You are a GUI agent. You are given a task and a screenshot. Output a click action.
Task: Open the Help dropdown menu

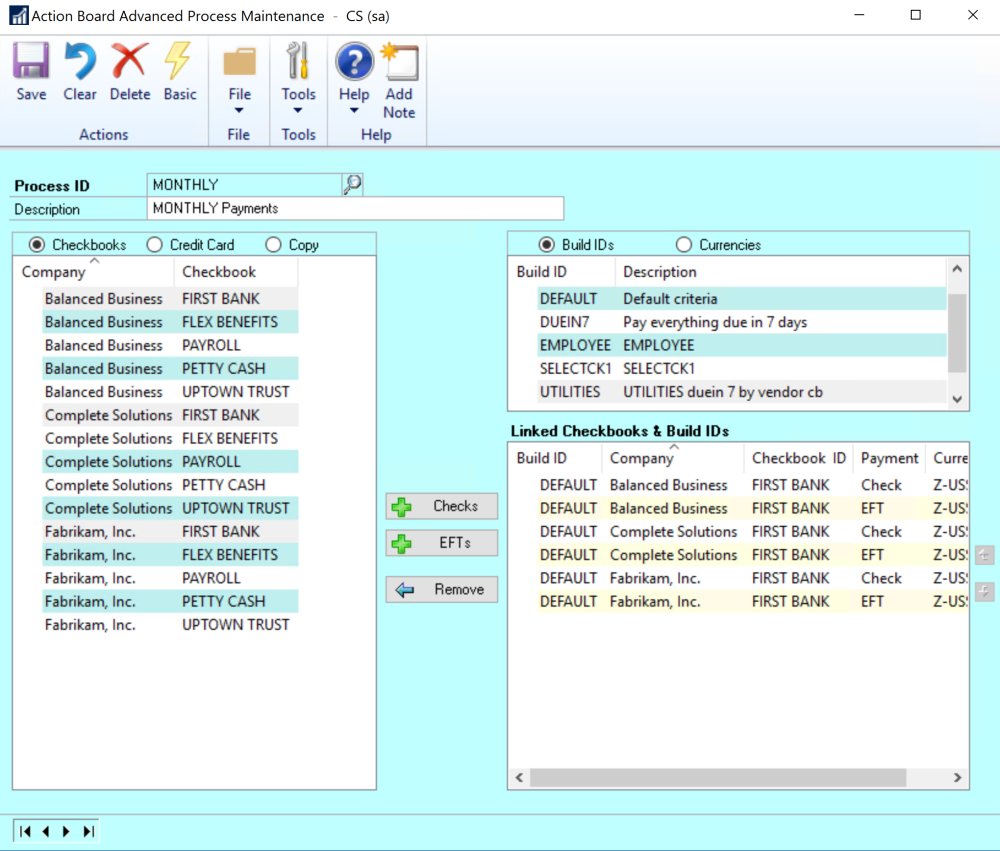pyautogui.click(x=354, y=96)
